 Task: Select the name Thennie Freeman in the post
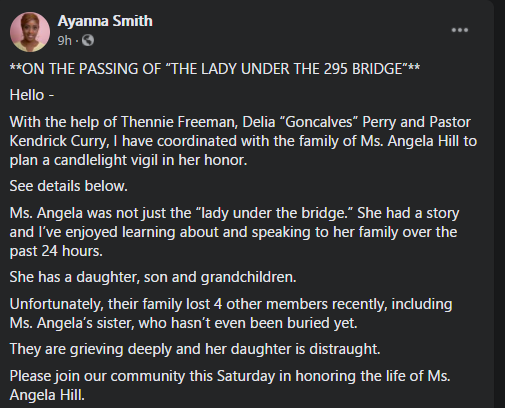click(179, 122)
